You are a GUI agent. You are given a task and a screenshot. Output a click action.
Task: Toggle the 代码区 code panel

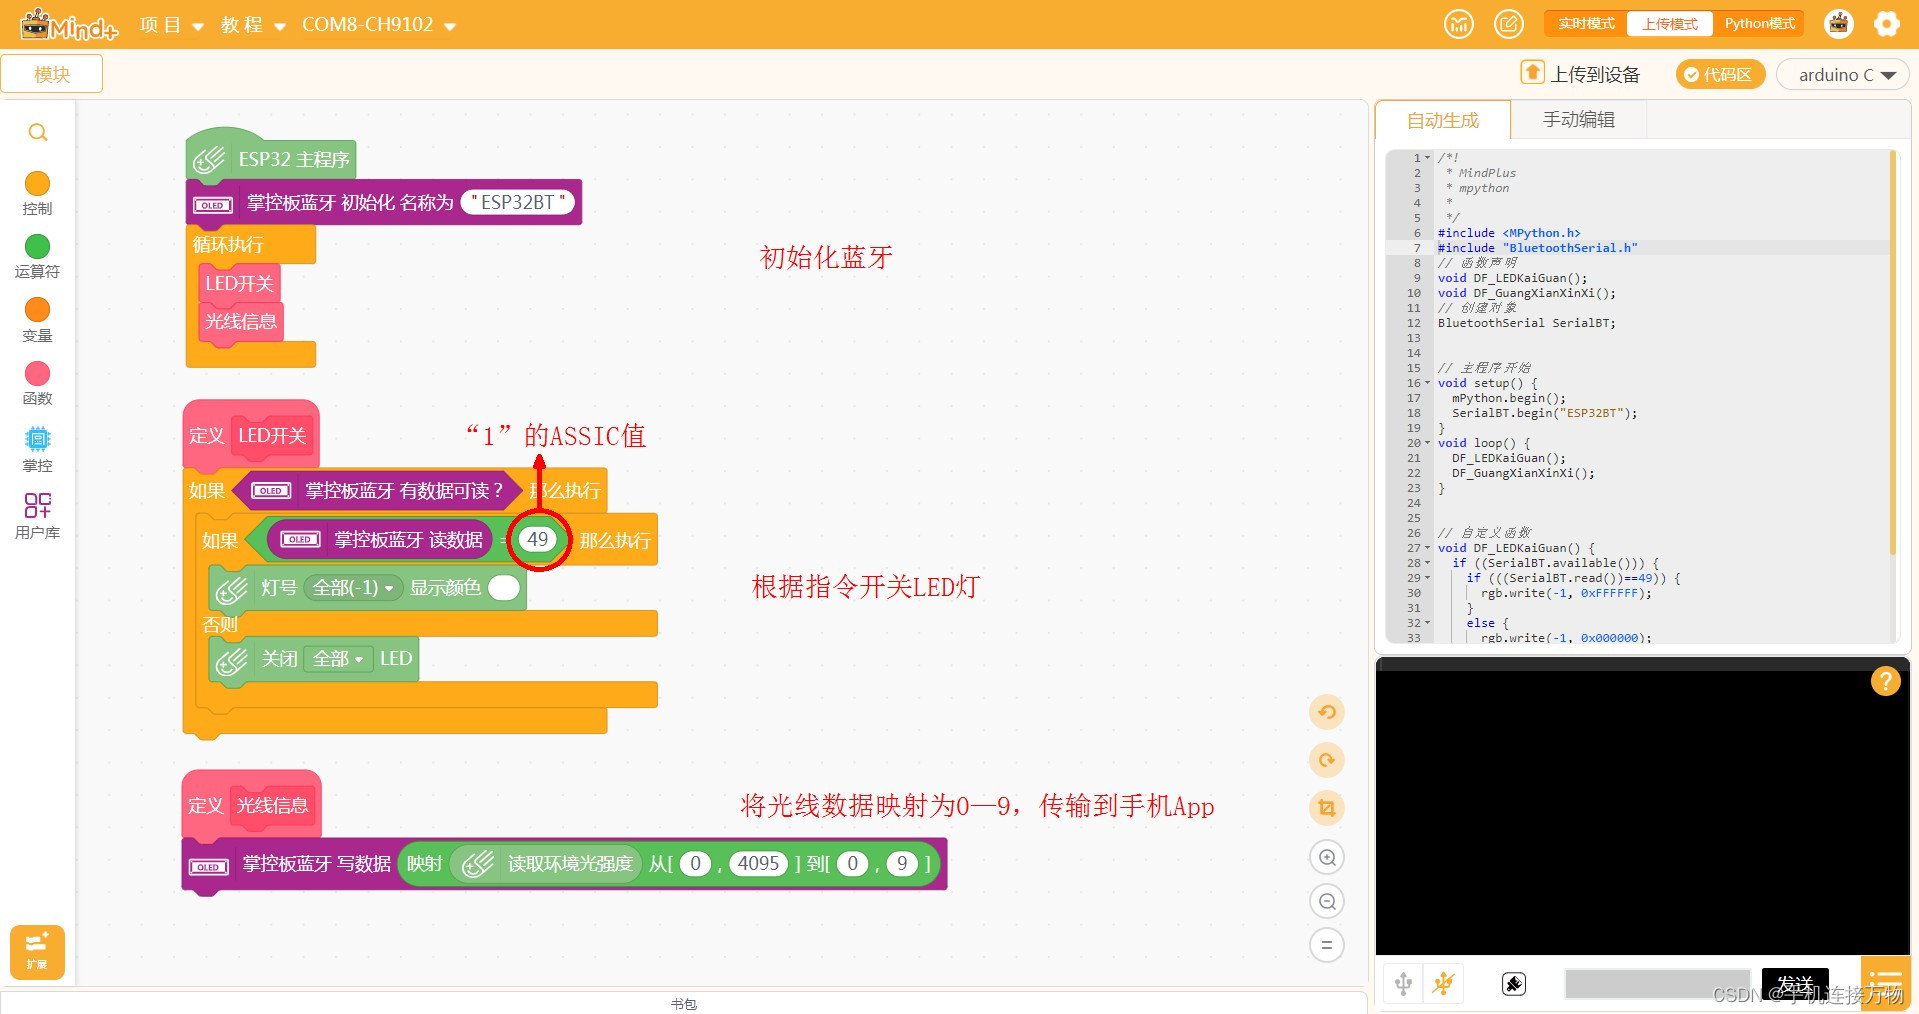1719,74
